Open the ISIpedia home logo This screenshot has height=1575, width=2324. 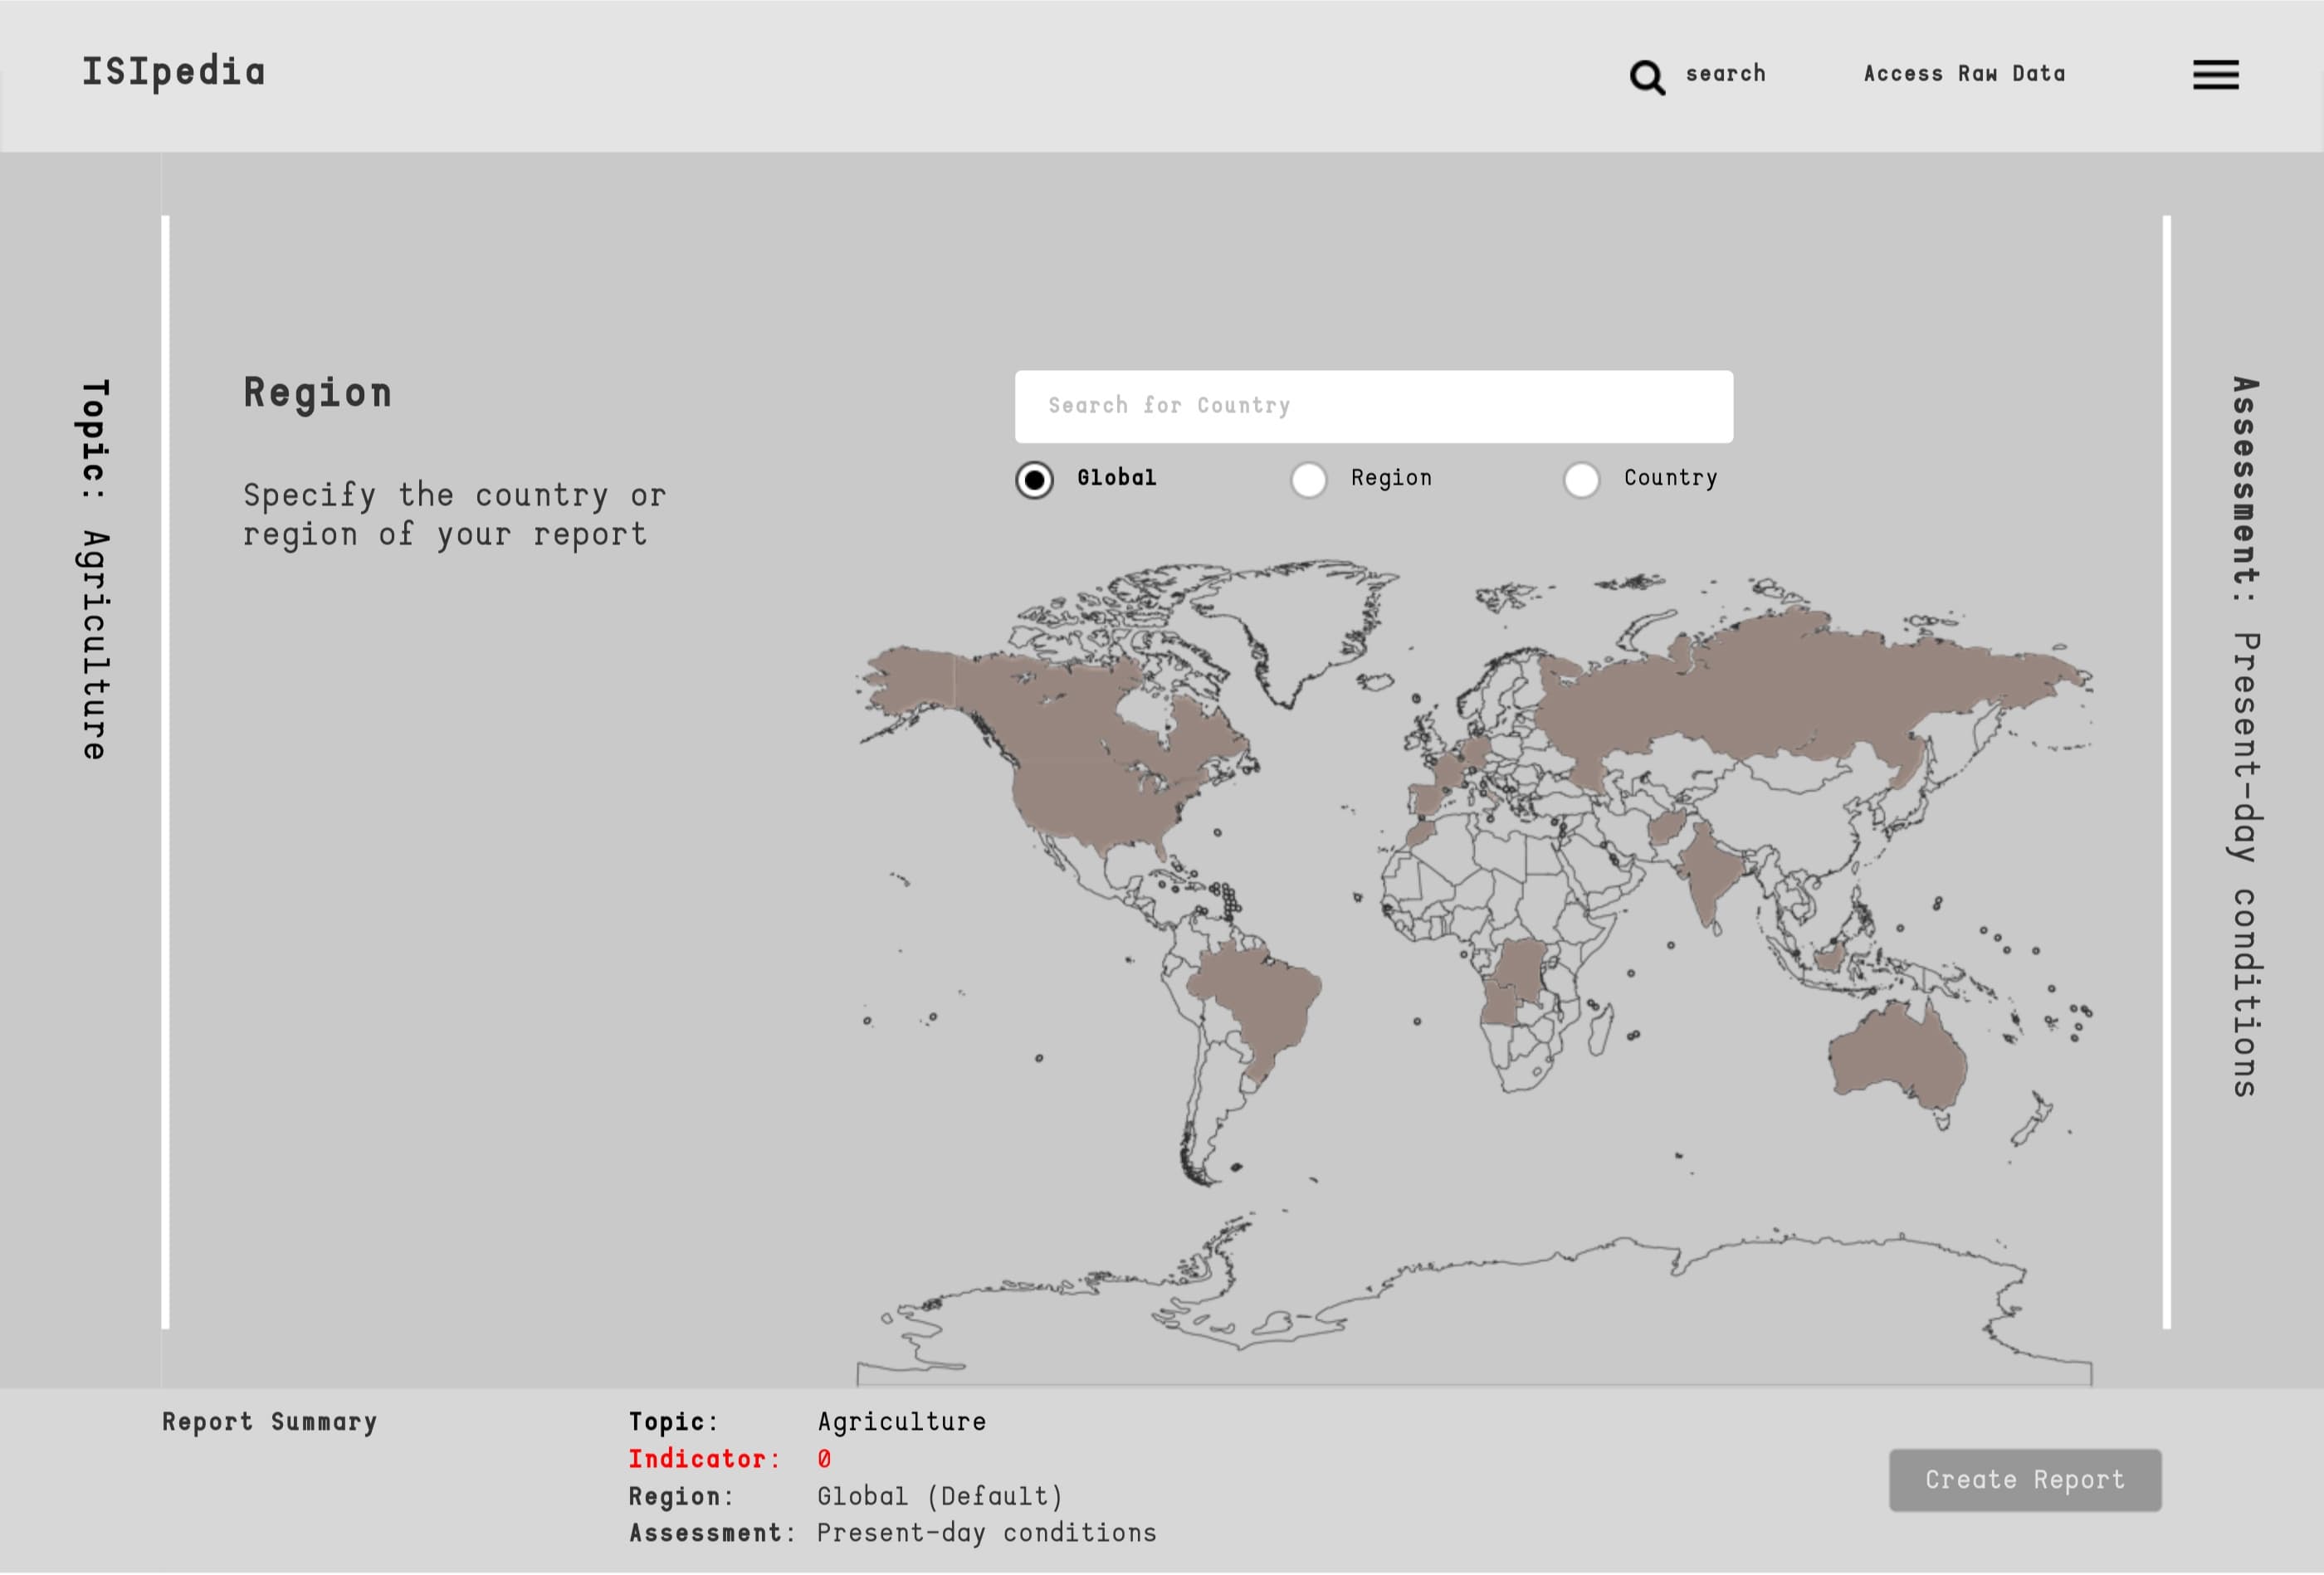click(x=174, y=72)
